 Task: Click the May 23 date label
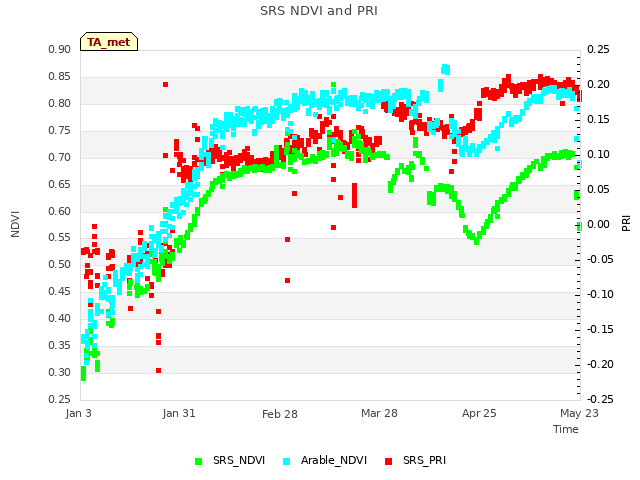[x=579, y=413]
